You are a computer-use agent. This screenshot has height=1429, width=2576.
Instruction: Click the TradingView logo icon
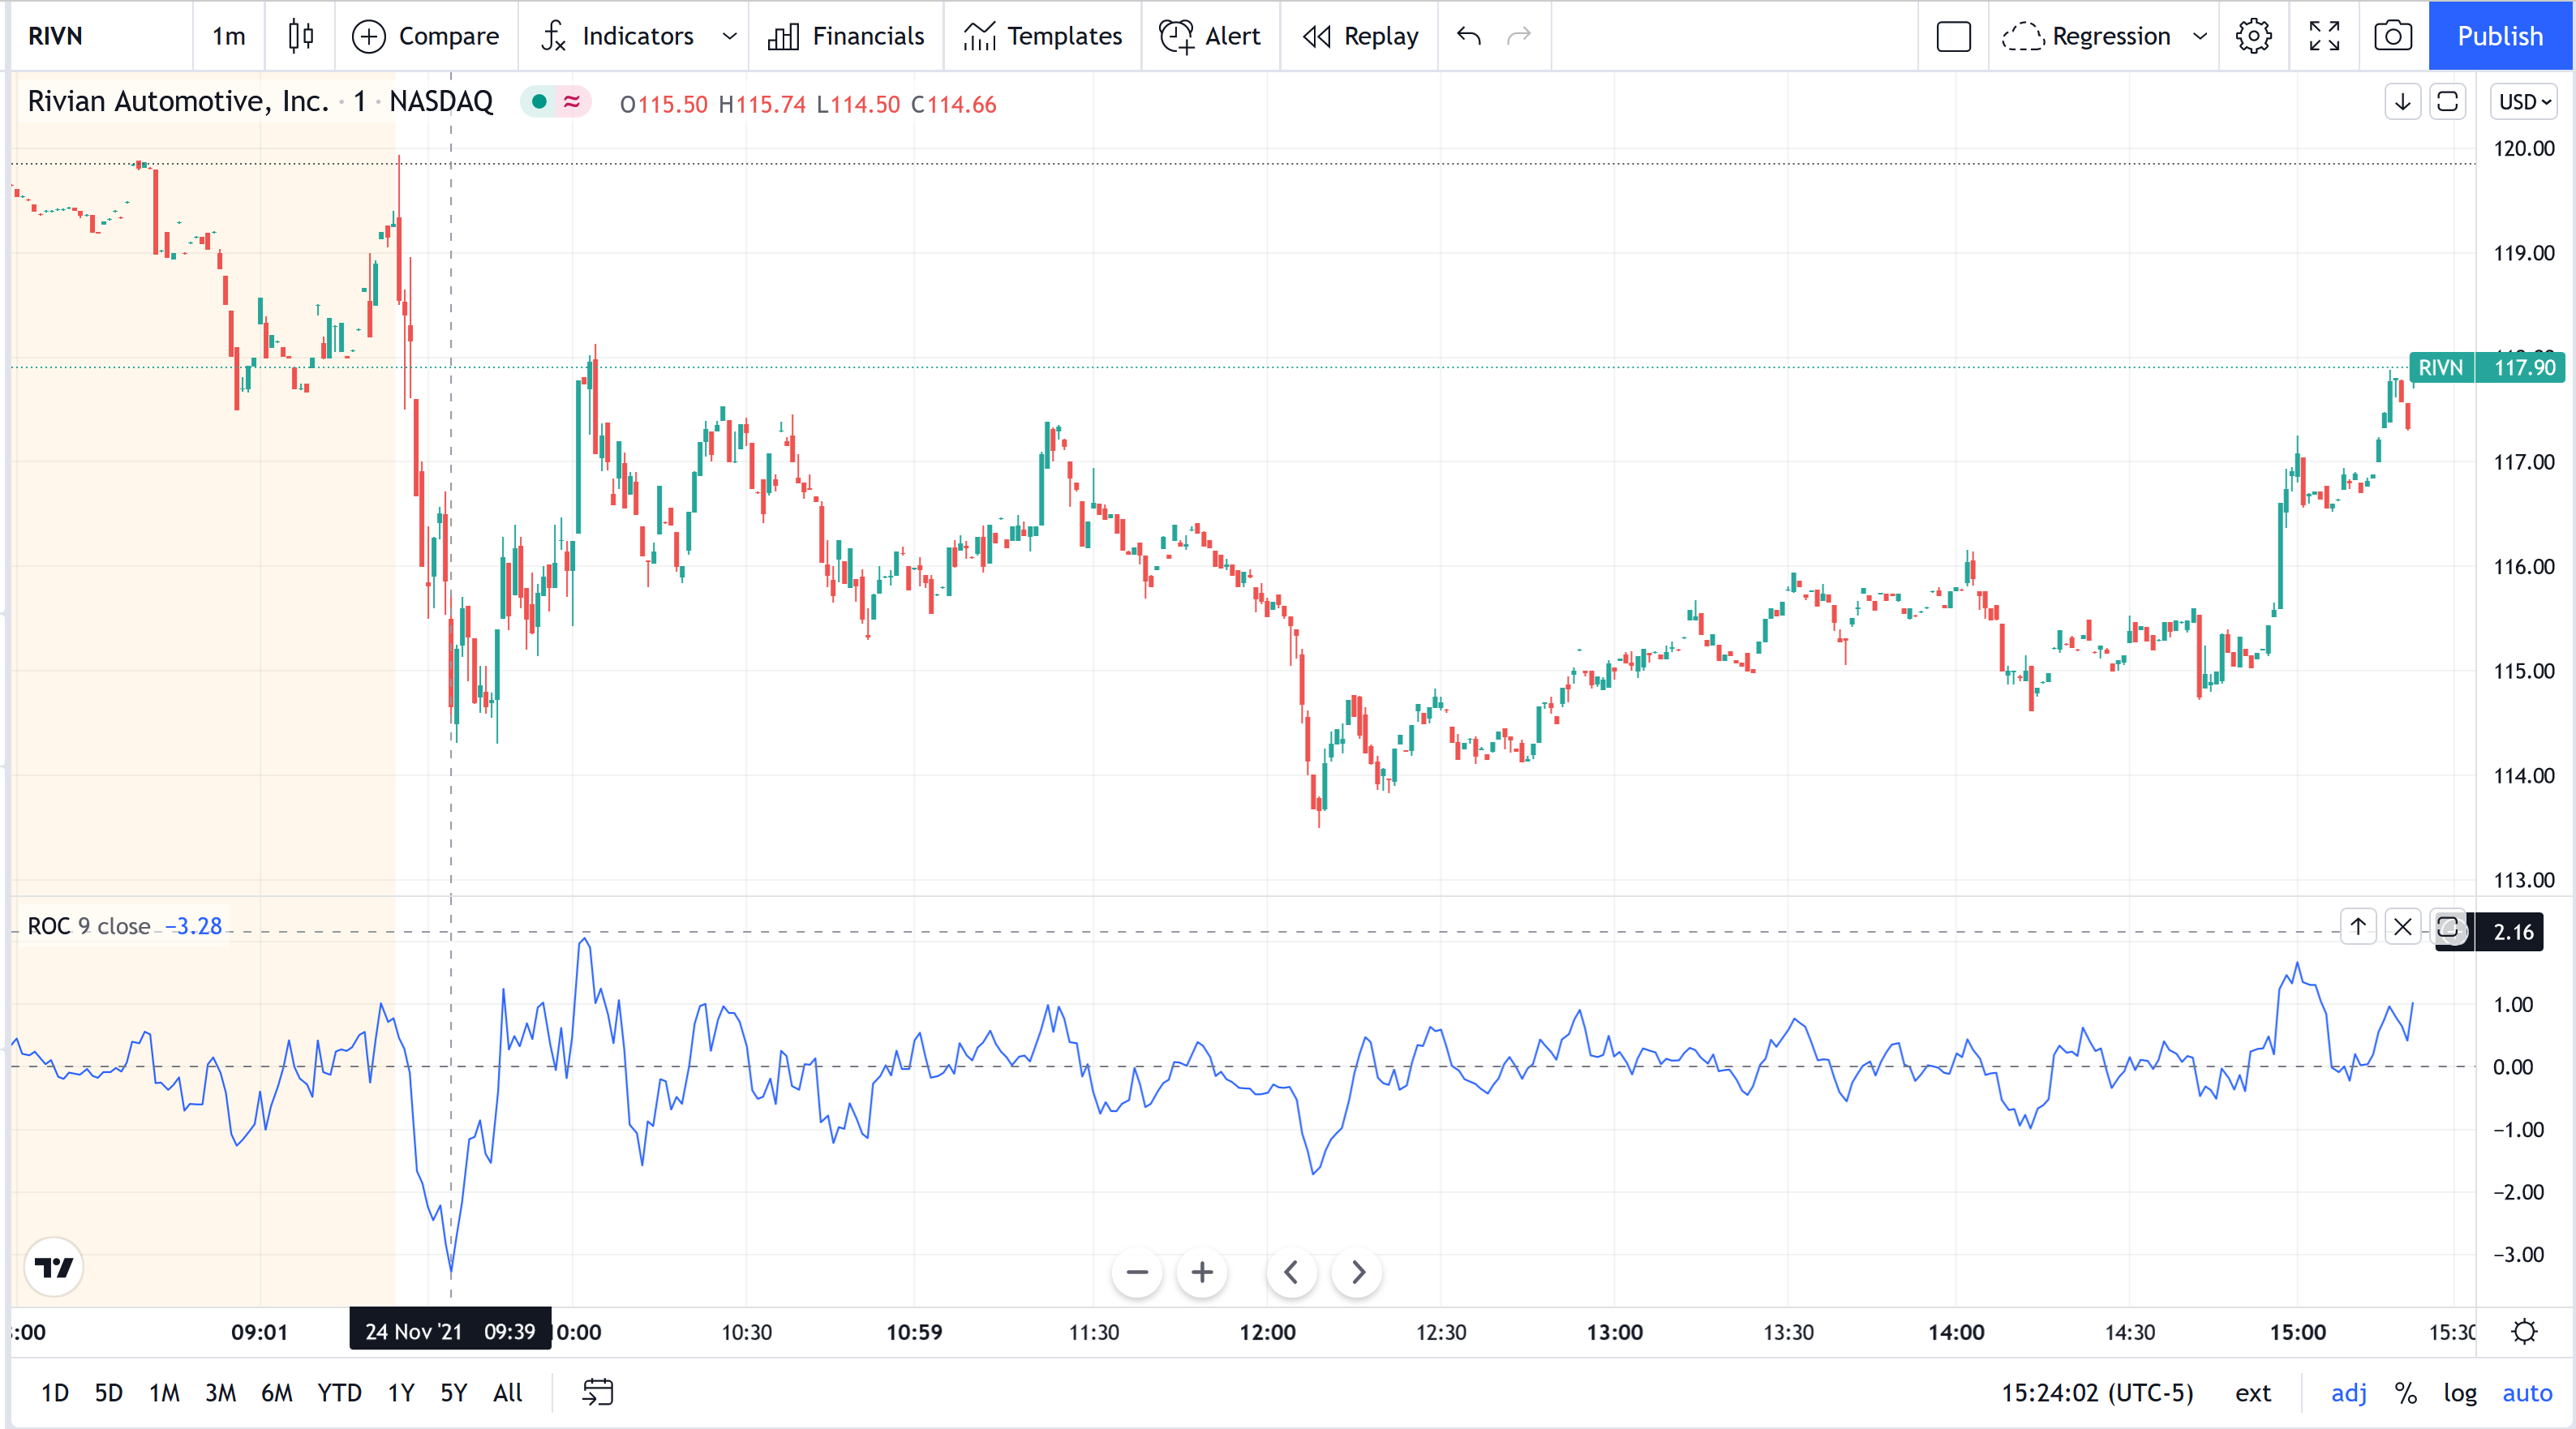(x=54, y=1268)
